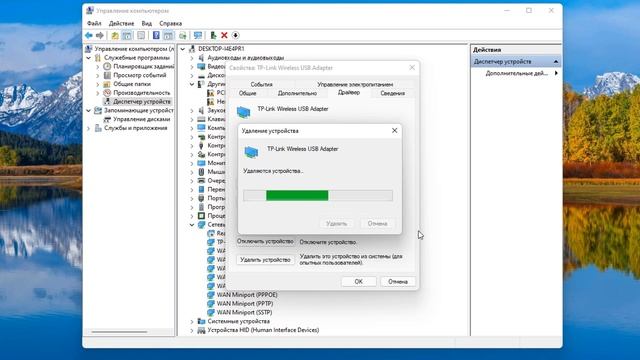Switch to the Сведения tab
Screen dimensions: 640x360
(x=393, y=93)
